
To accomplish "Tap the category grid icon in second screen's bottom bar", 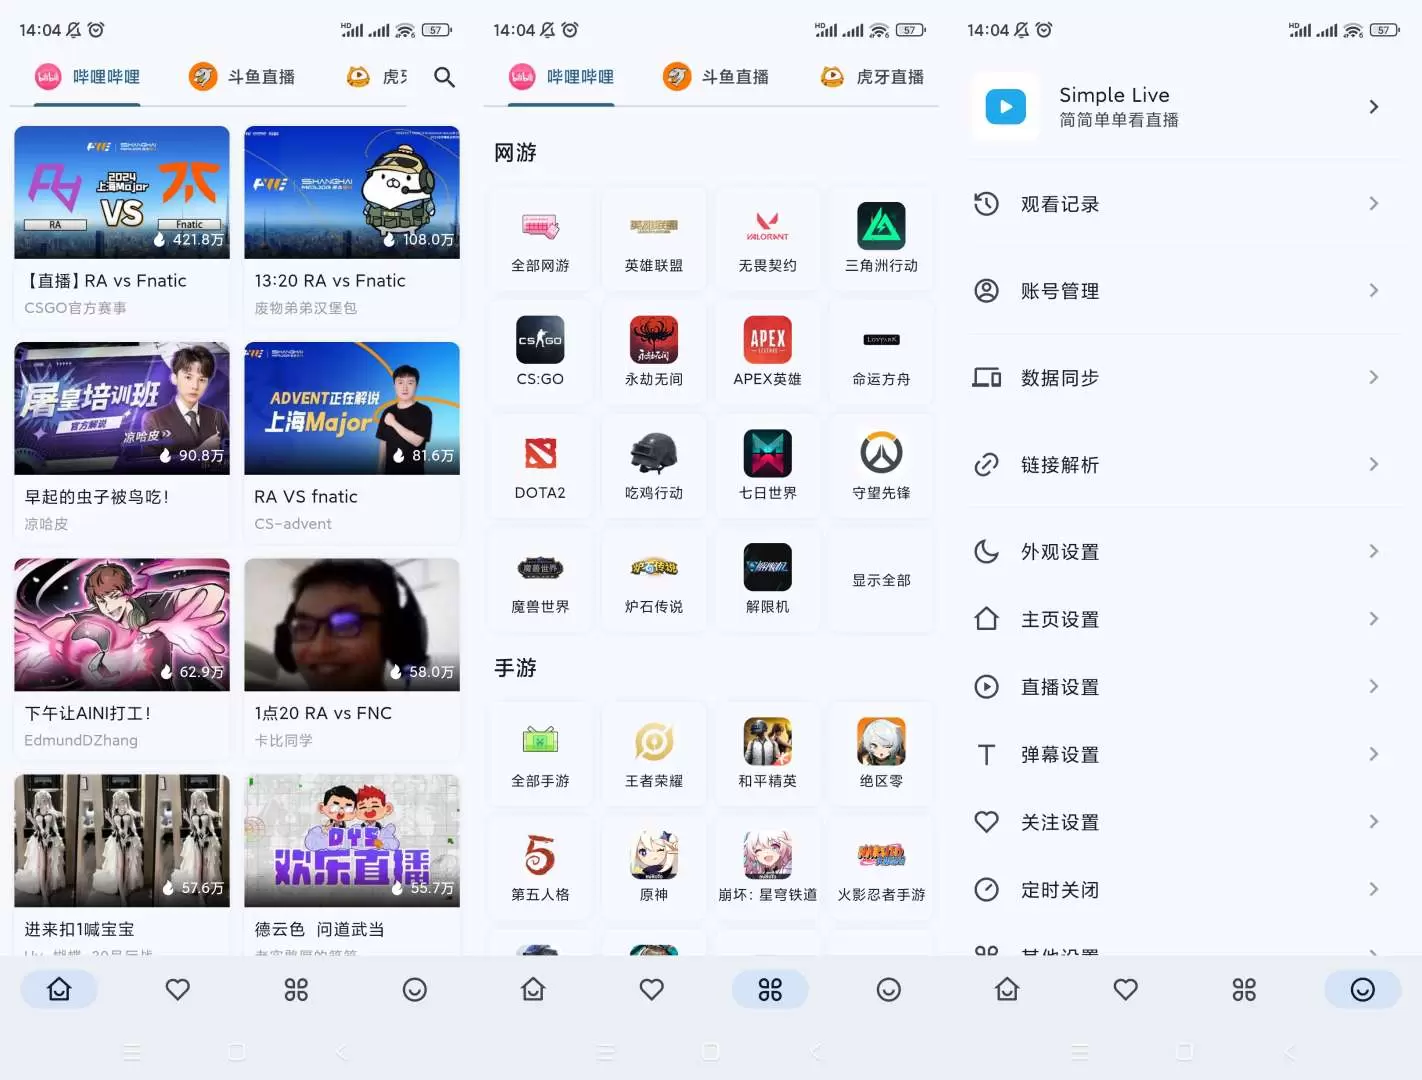I will (x=770, y=990).
